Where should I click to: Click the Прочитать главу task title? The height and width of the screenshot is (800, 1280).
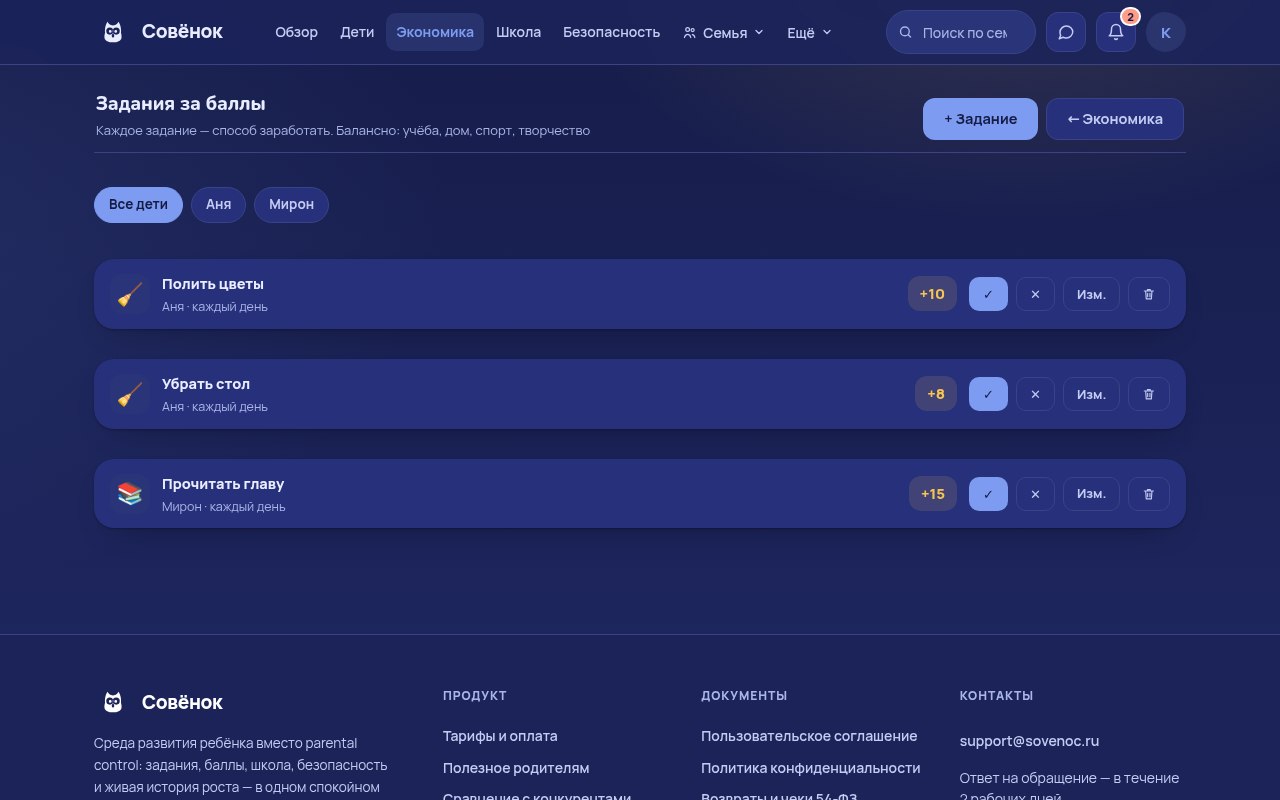tap(223, 484)
